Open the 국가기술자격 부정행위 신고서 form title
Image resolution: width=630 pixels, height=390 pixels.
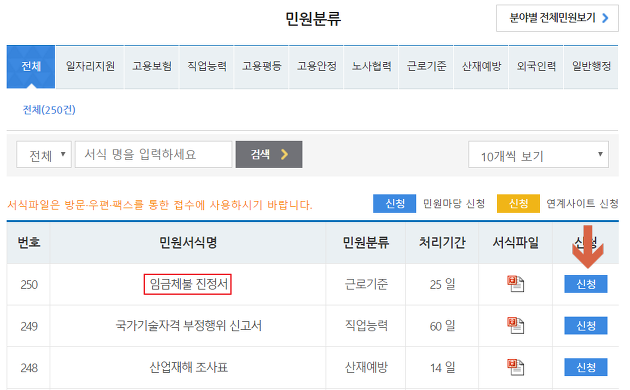click(x=188, y=325)
